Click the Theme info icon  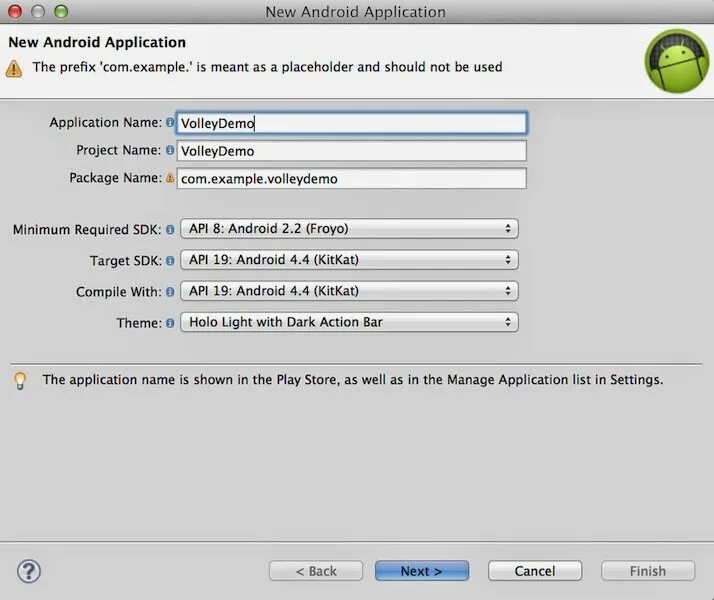coord(170,323)
